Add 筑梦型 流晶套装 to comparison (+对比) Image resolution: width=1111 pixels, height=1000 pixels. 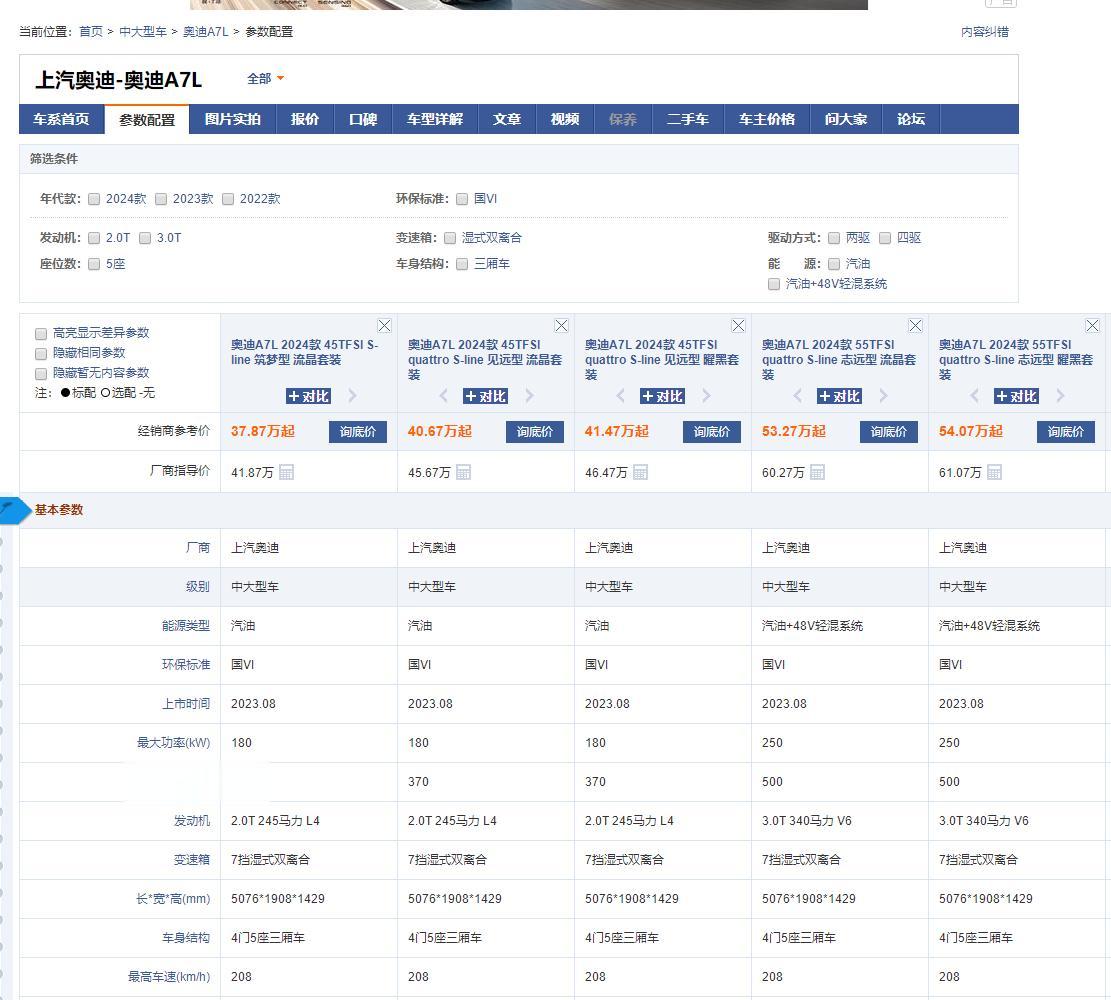308,396
